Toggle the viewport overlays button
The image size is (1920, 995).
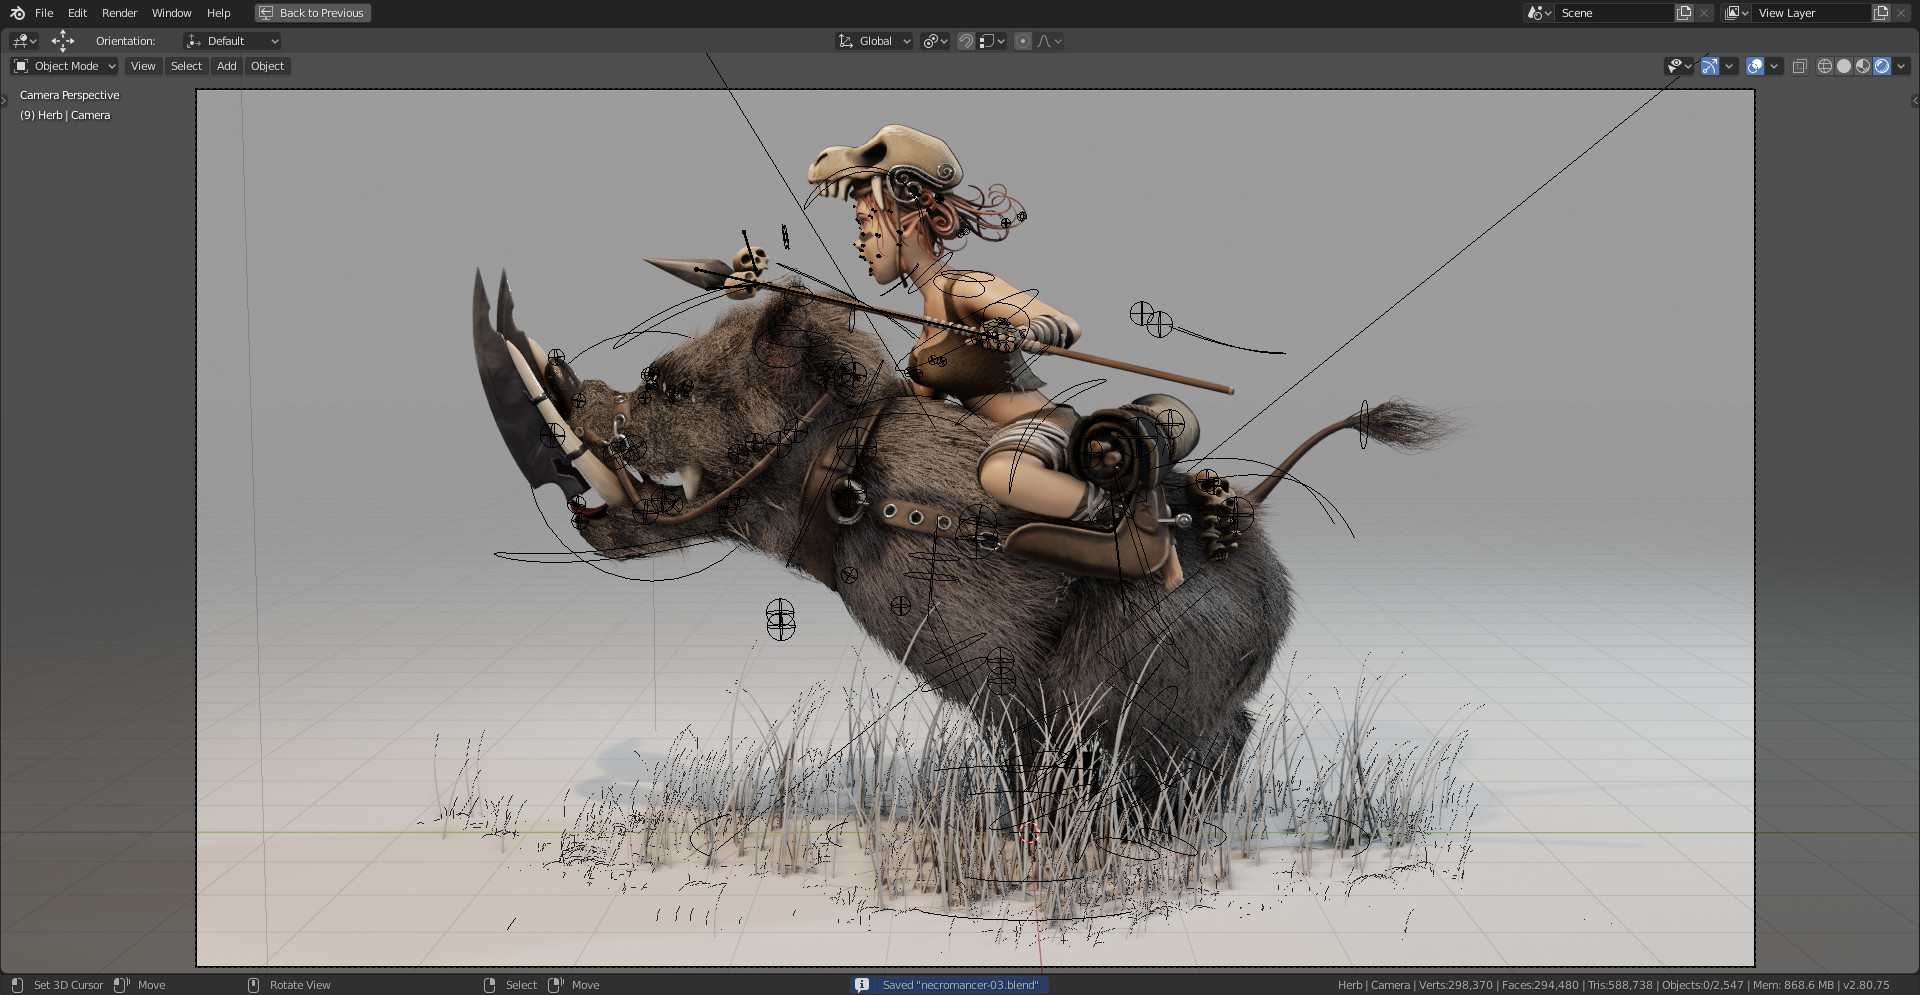click(x=1755, y=66)
